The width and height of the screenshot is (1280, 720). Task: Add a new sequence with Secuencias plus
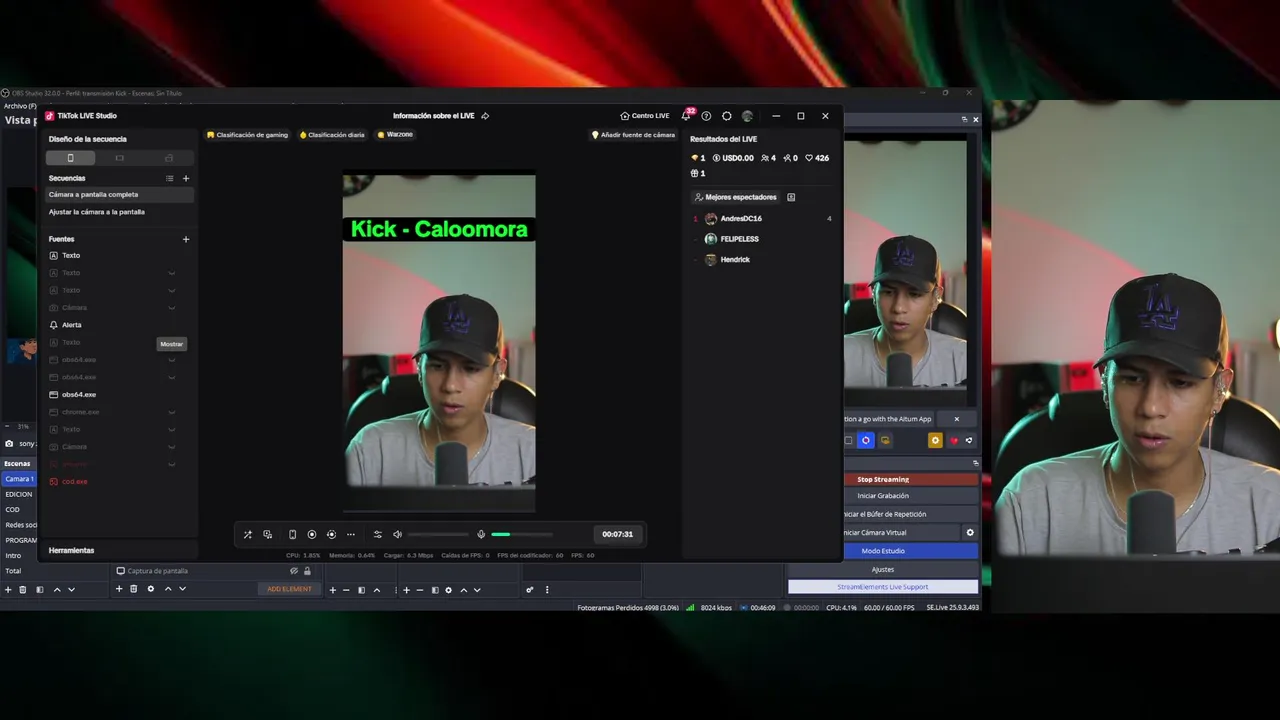[x=186, y=178]
